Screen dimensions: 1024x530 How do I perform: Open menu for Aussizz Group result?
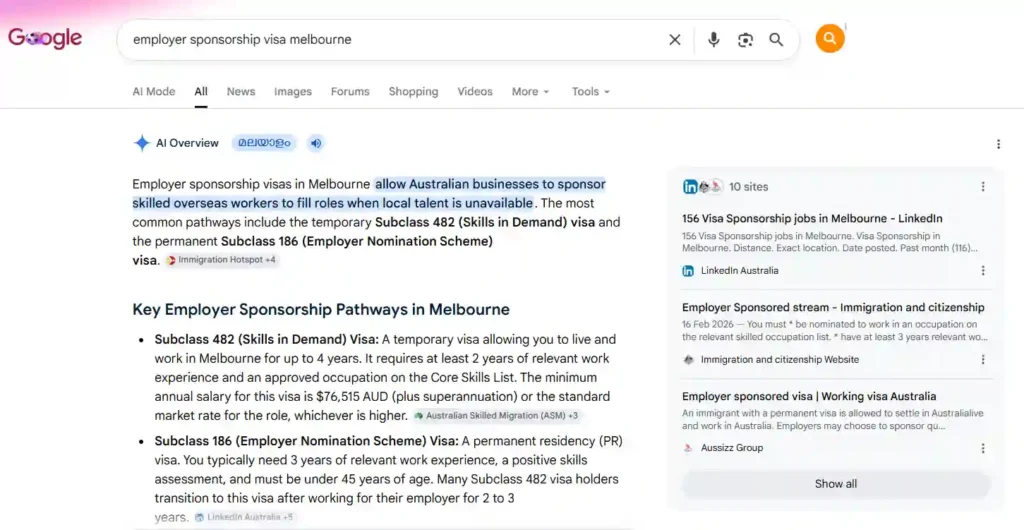(x=983, y=448)
